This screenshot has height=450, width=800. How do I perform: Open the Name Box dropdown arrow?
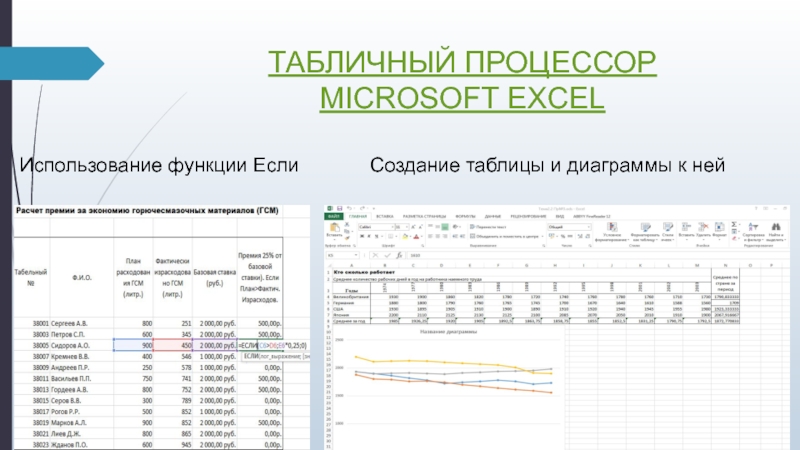click(x=356, y=255)
